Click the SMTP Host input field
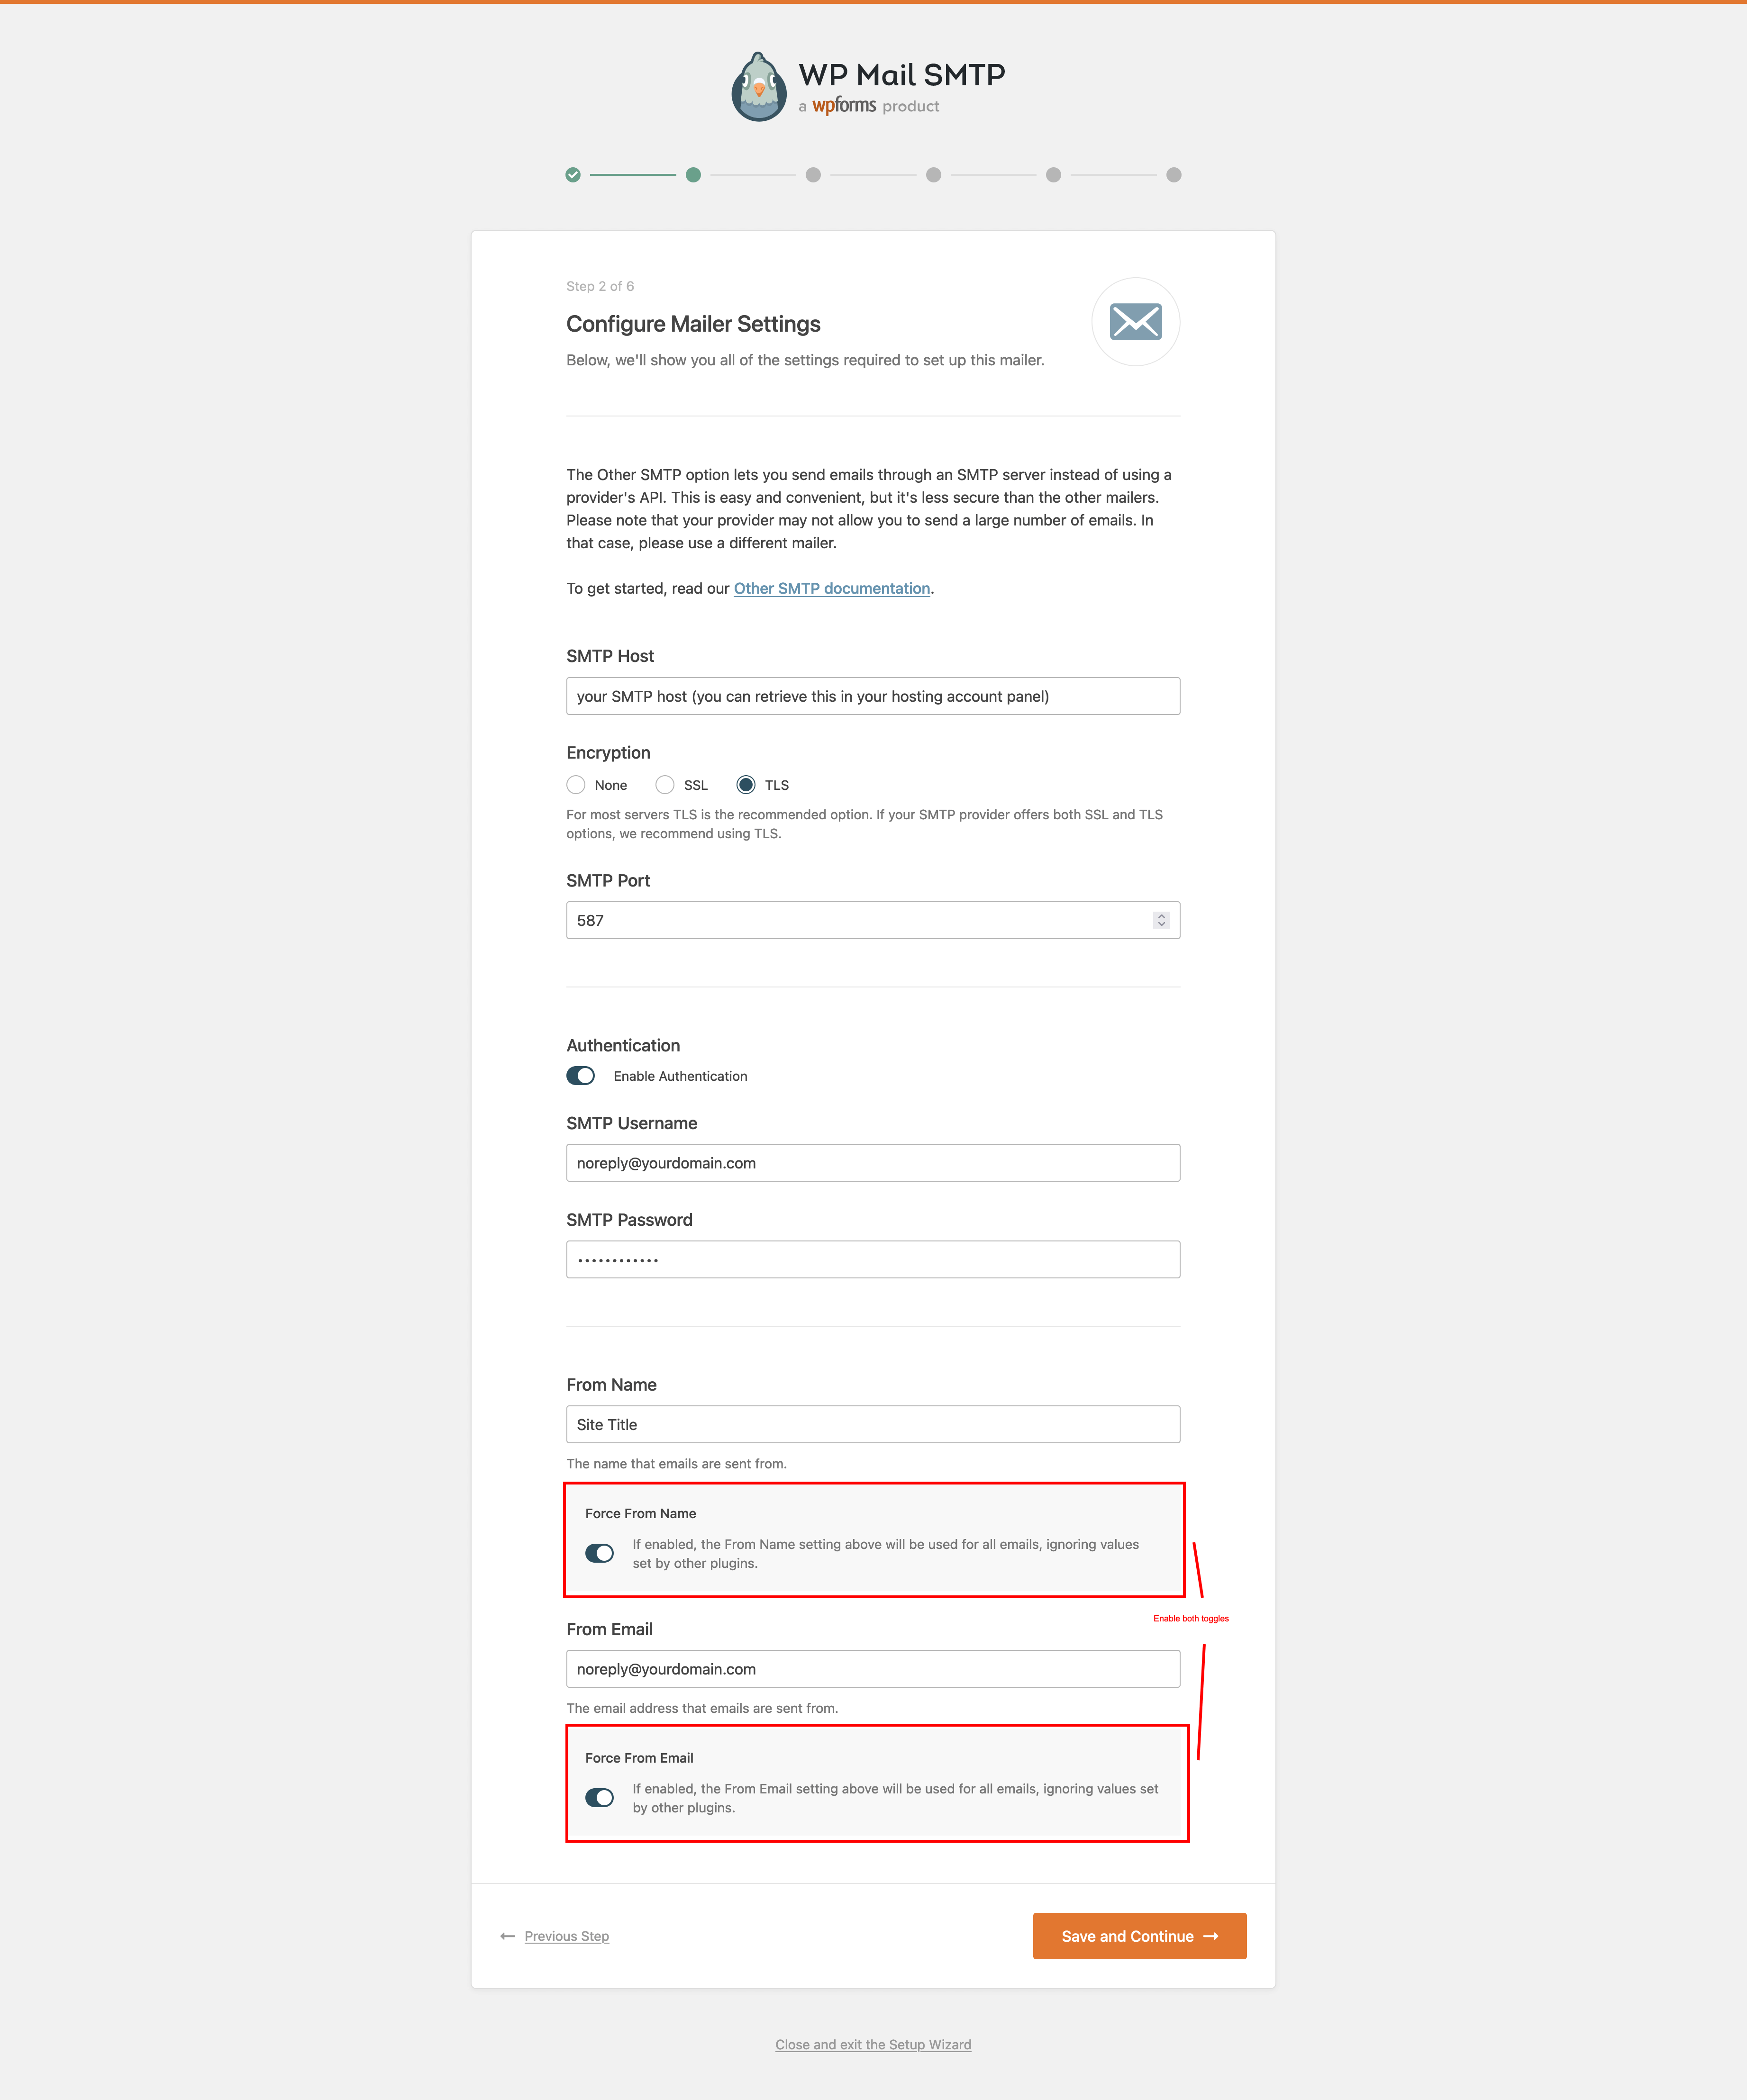The height and width of the screenshot is (2100, 1747). click(x=873, y=696)
